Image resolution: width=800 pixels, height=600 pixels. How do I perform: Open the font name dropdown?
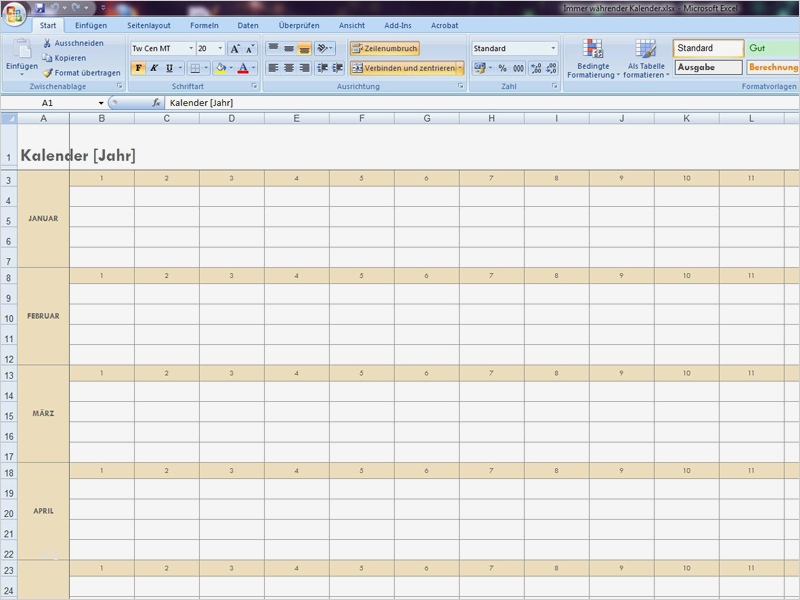190,48
